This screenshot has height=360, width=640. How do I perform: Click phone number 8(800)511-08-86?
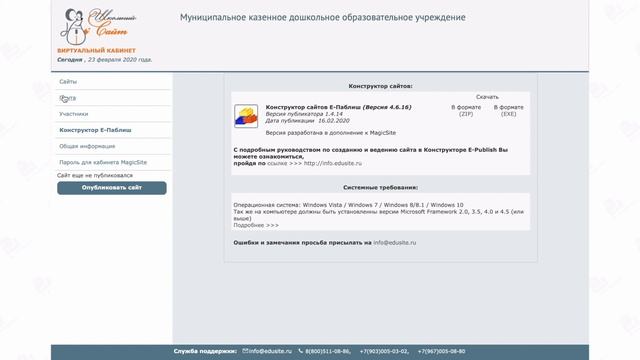point(328,351)
